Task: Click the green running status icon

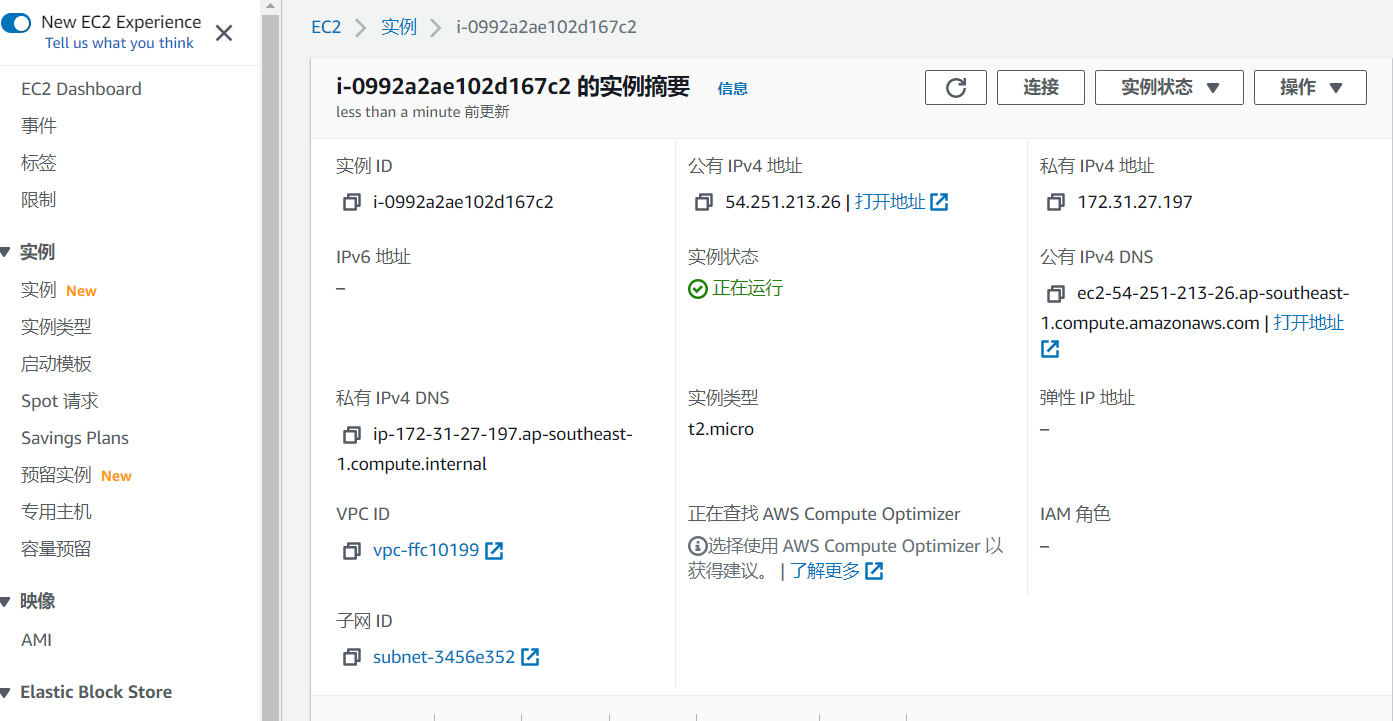Action: pyautogui.click(x=698, y=289)
